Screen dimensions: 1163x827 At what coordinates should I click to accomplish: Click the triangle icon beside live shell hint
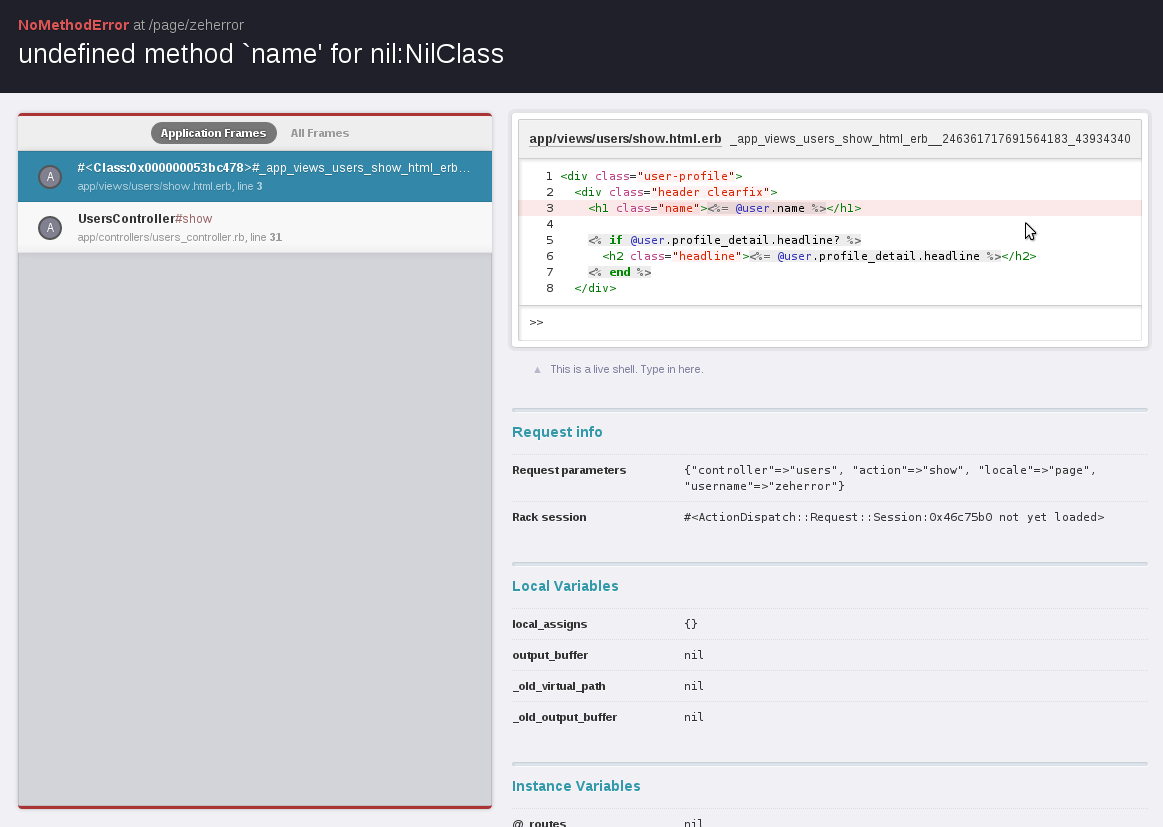[538, 369]
